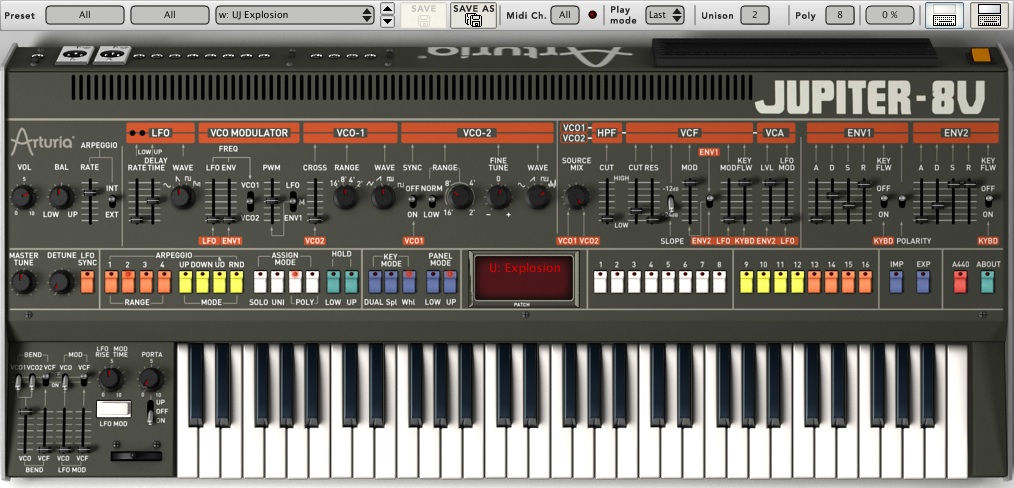Toggle HOLD UP button

[x=351, y=282]
